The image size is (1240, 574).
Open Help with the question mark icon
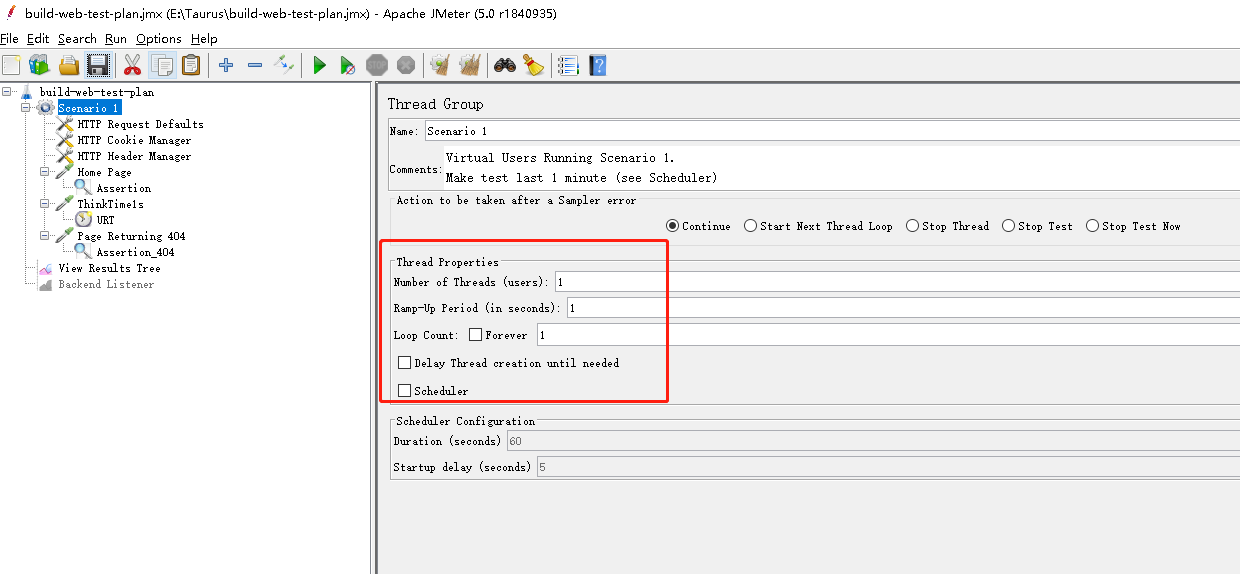coord(598,65)
